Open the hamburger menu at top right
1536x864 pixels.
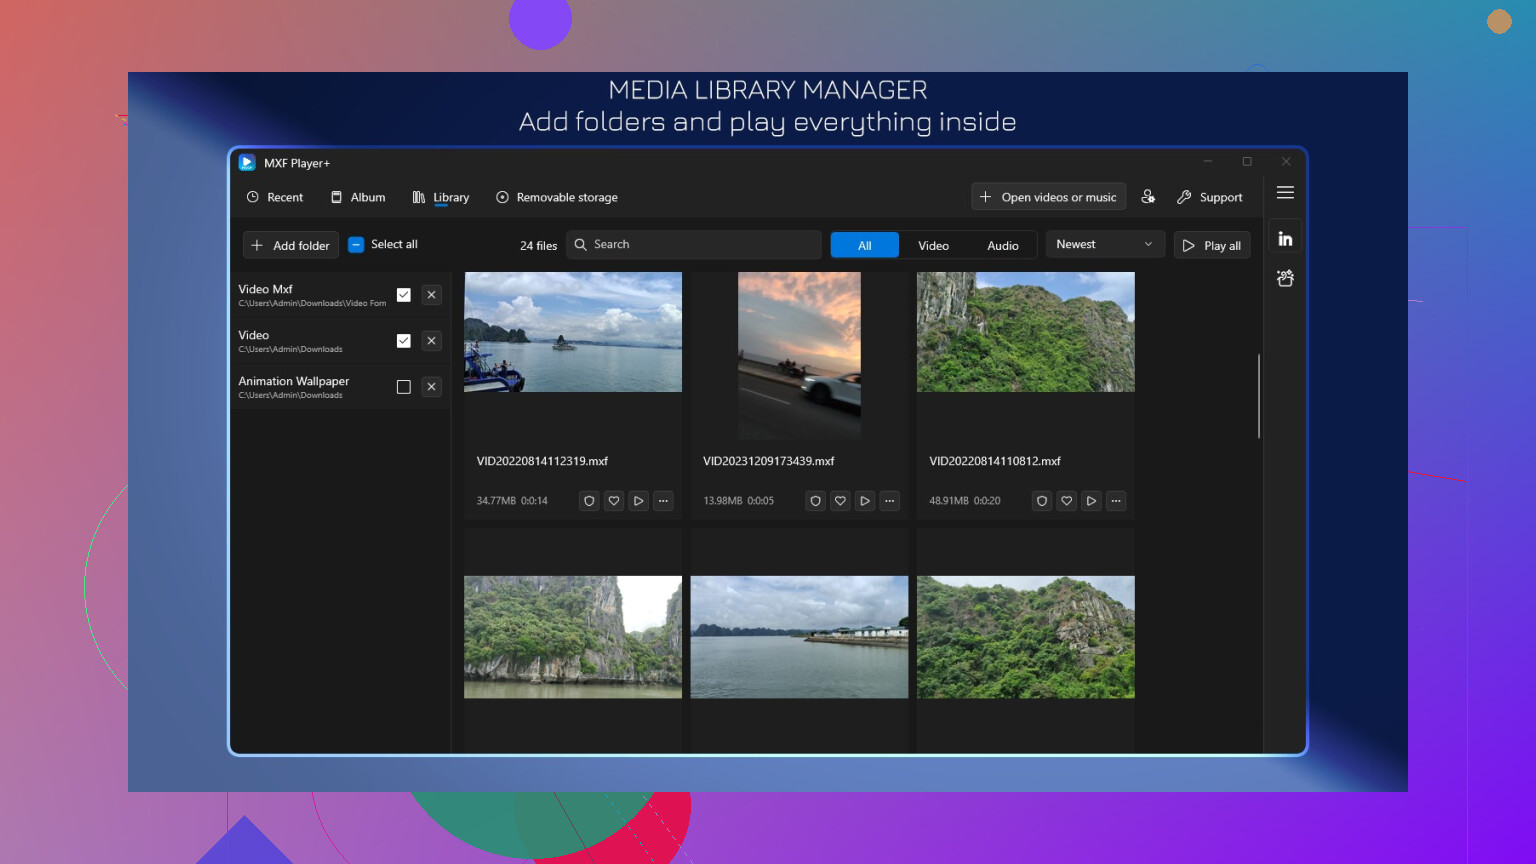pos(1285,193)
